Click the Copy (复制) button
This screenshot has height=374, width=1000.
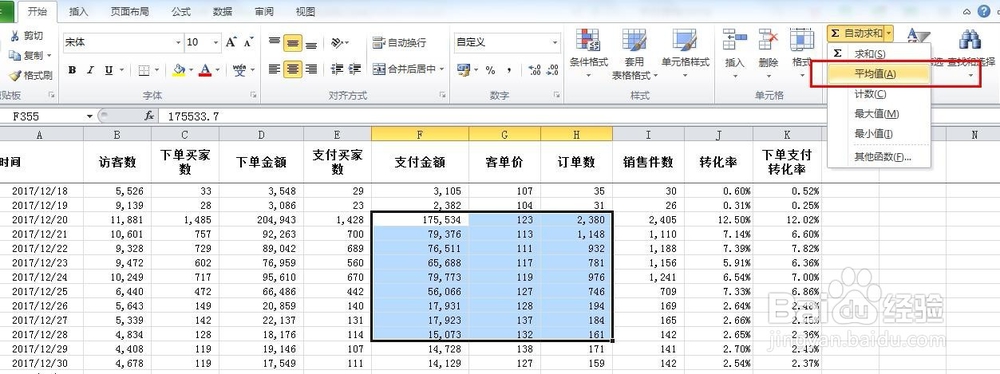(26, 56)
